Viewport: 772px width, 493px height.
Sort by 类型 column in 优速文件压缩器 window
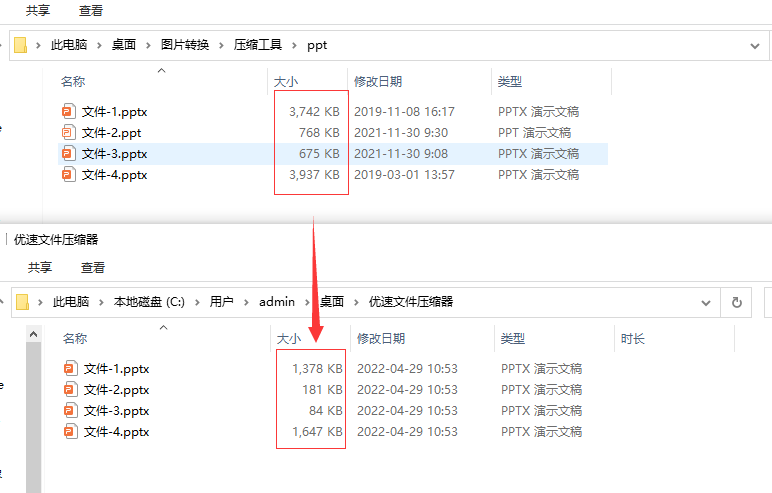[513, 338]
